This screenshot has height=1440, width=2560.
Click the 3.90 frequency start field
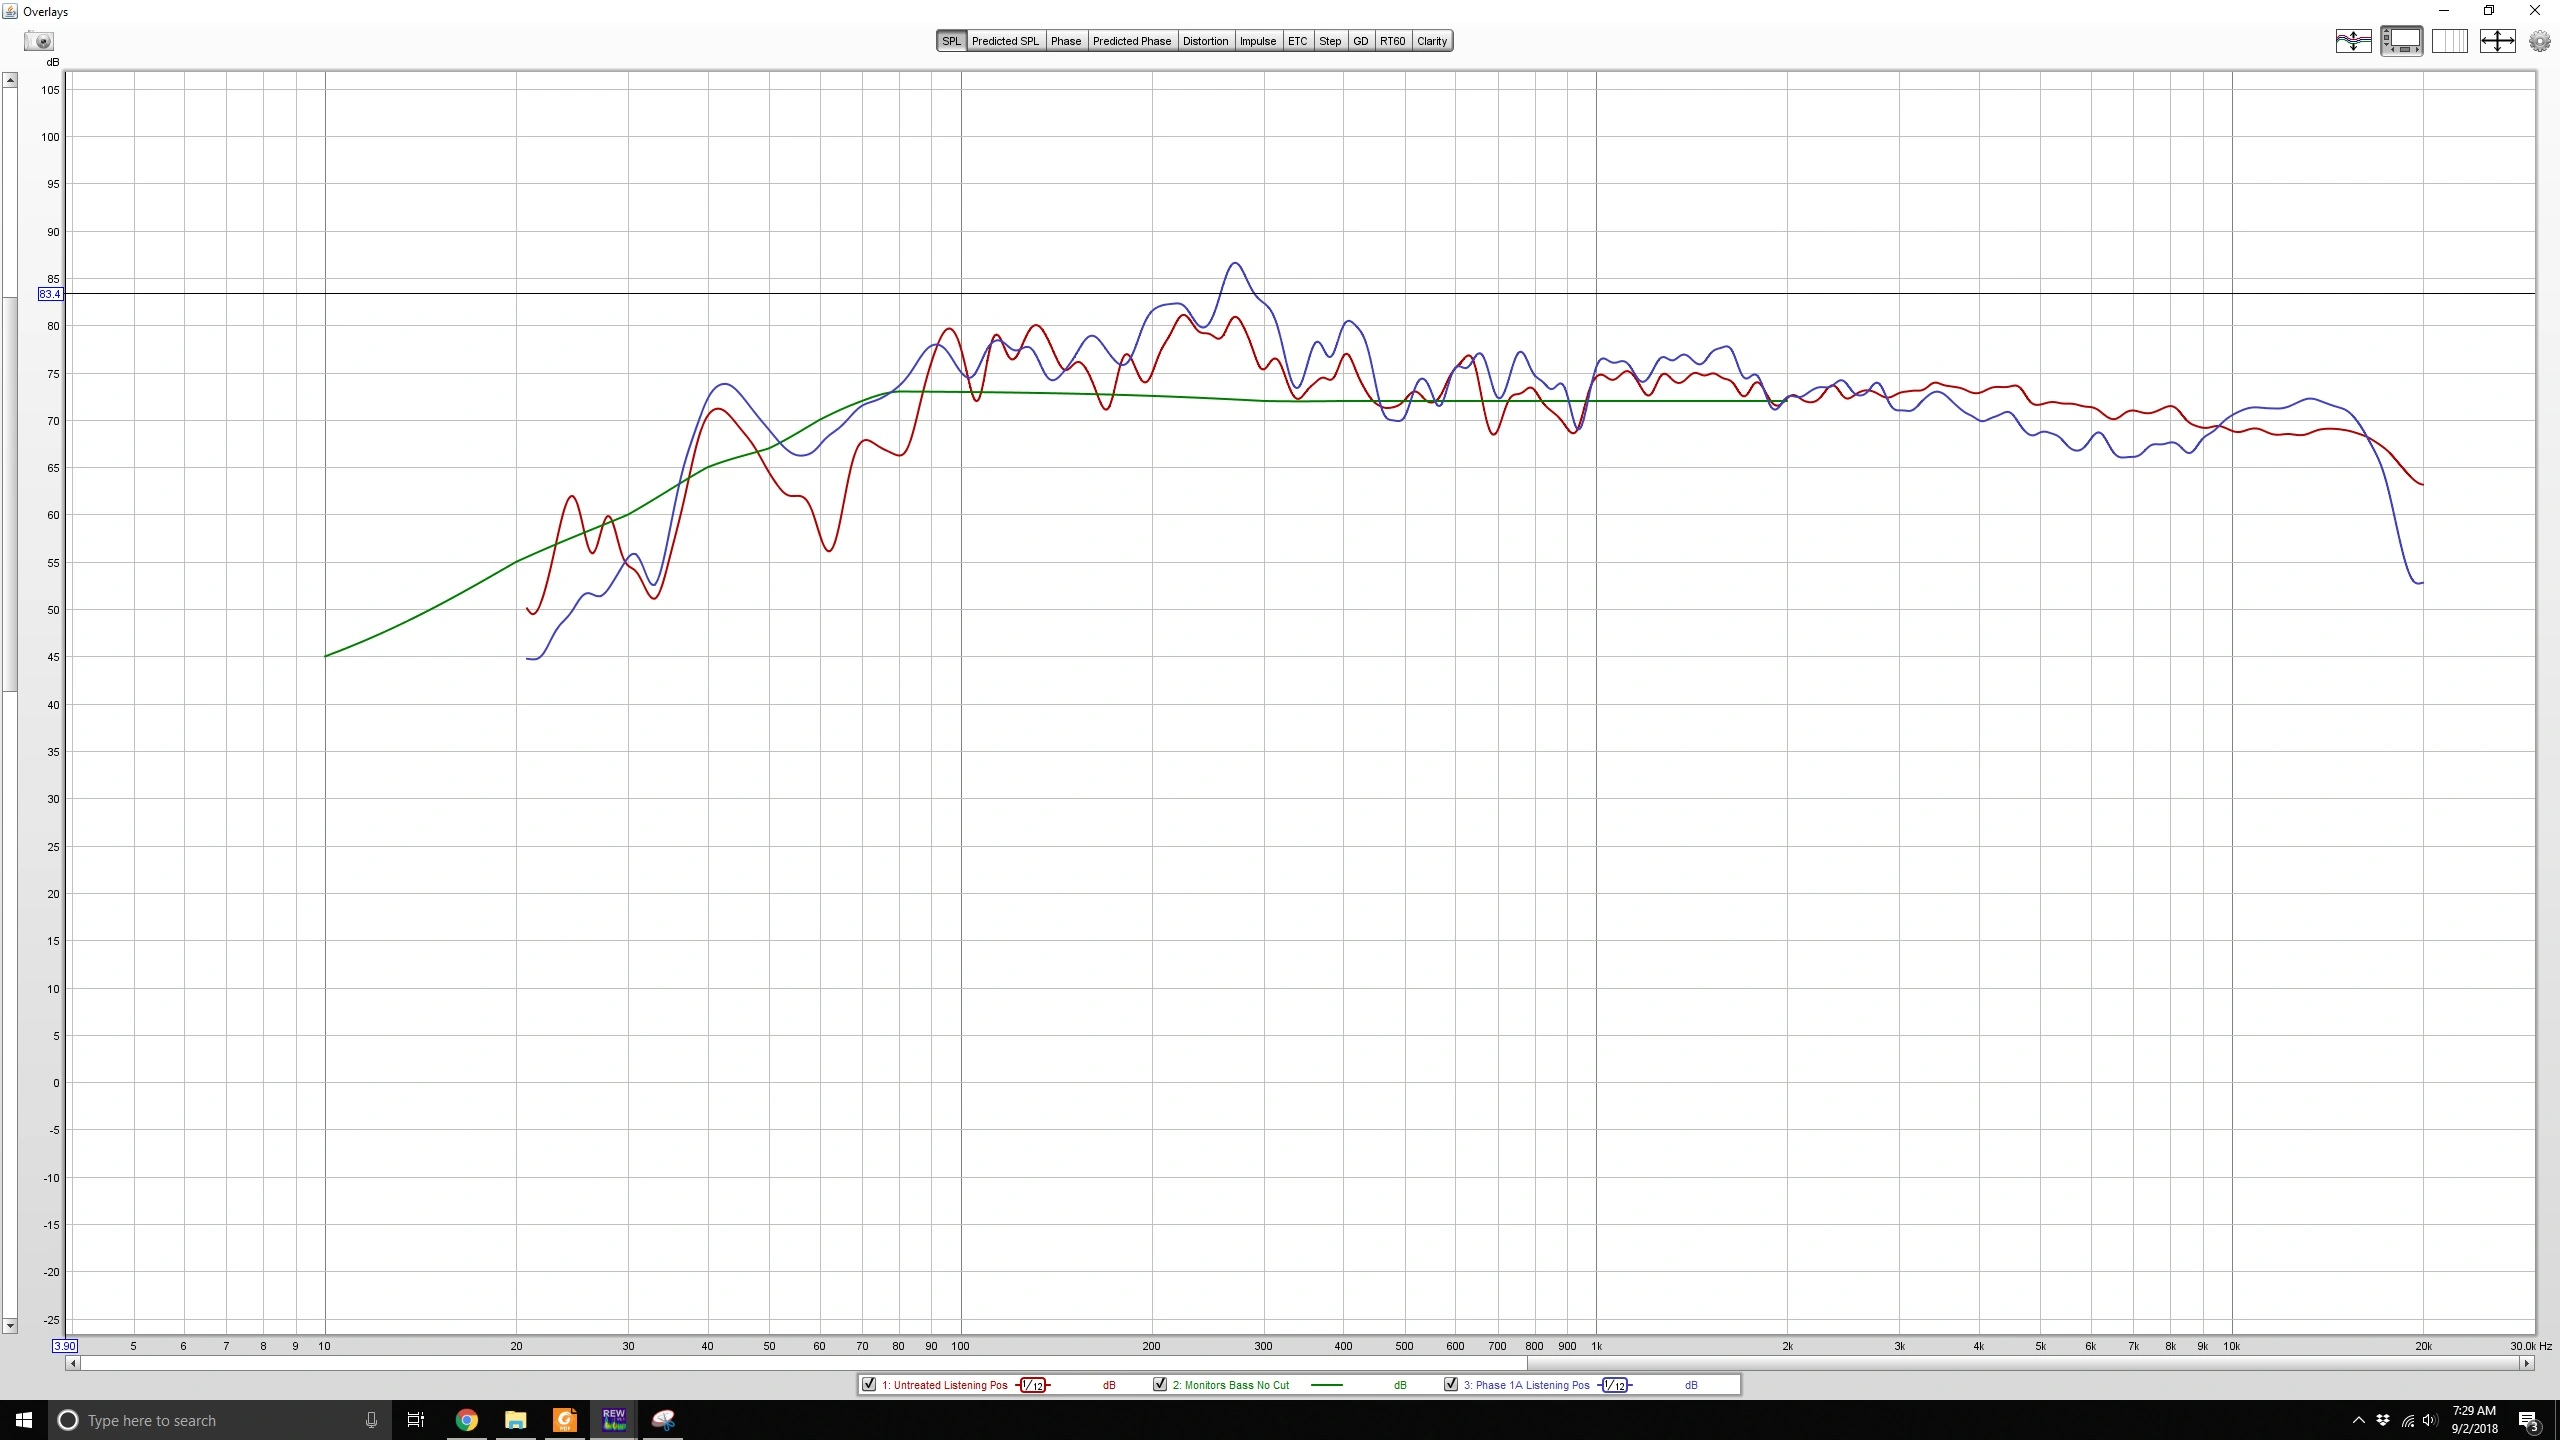tap(64, 1346)
